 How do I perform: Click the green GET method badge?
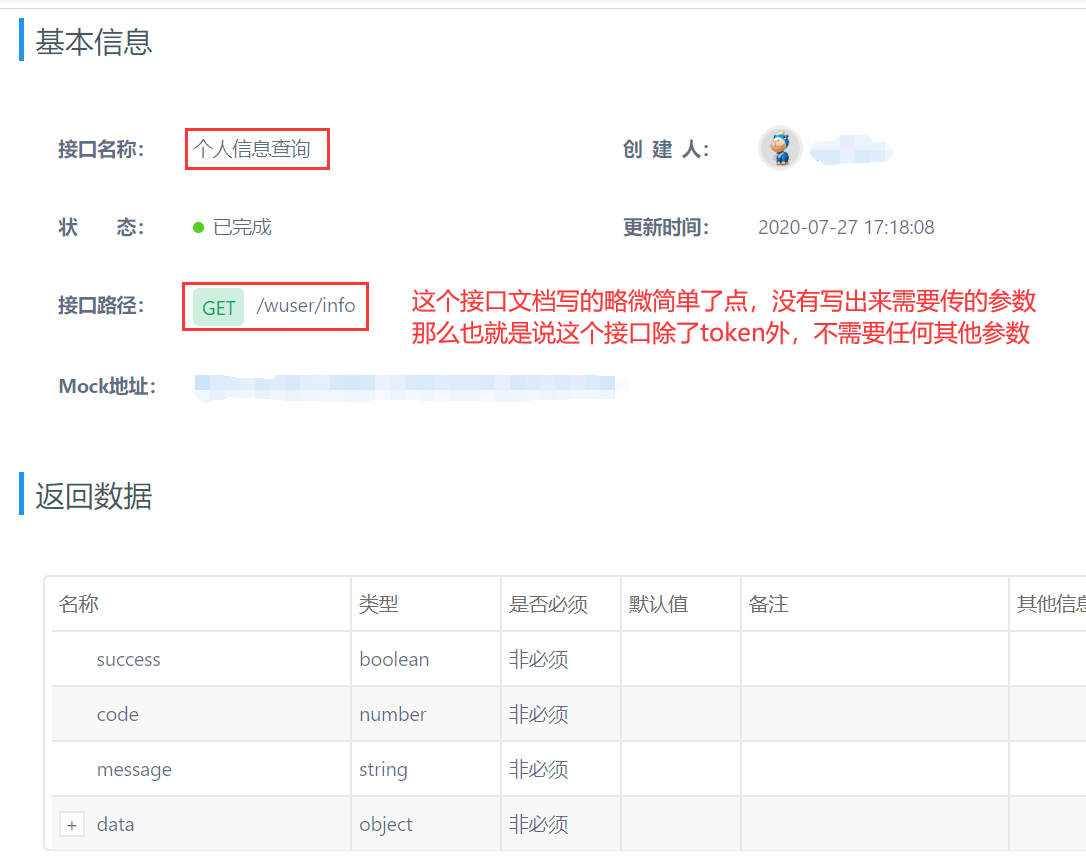[217, 307]
